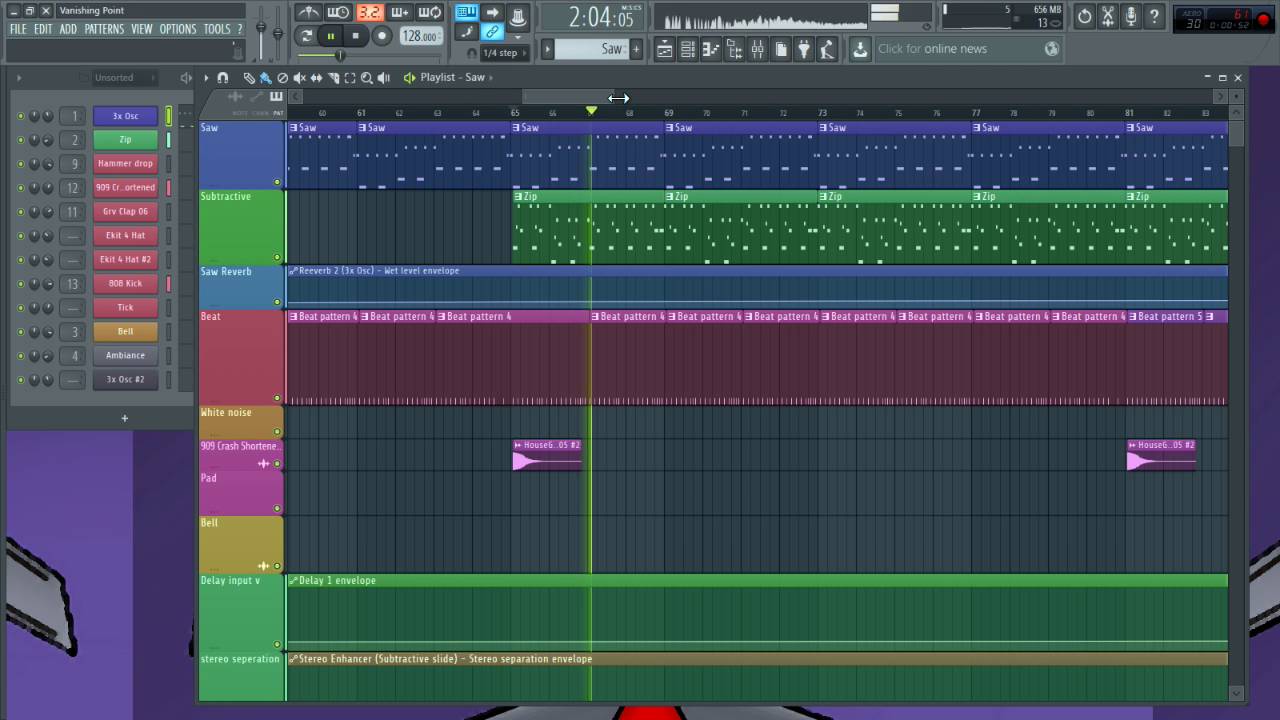Open the Playlist options arrow menu

coord(206,78)
